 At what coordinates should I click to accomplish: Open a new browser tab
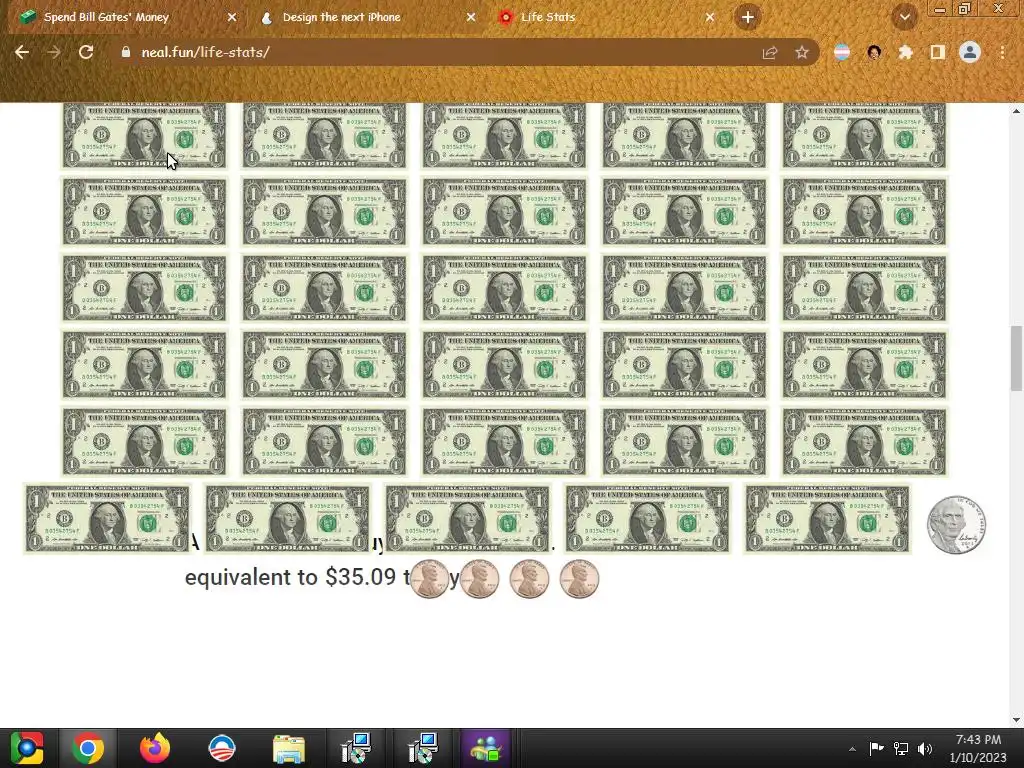pyautogui.click(x=748, y=17)
